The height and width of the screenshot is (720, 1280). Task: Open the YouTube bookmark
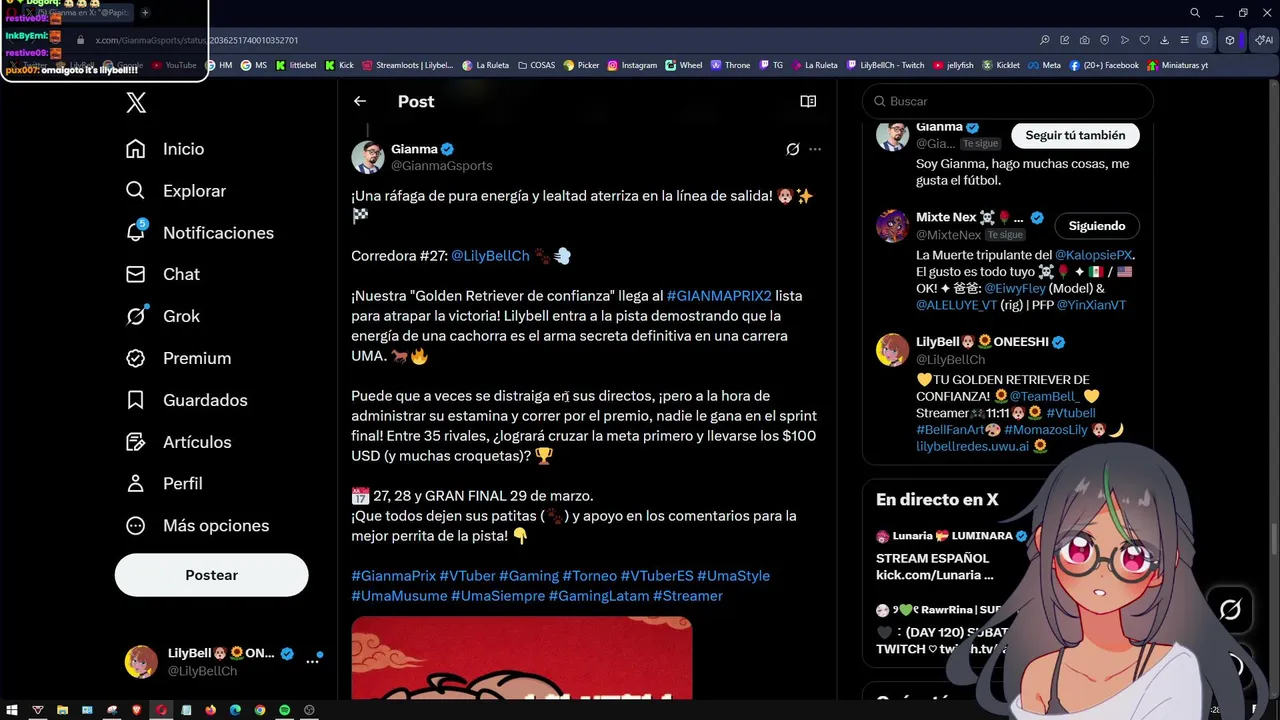tap(174, 65)
